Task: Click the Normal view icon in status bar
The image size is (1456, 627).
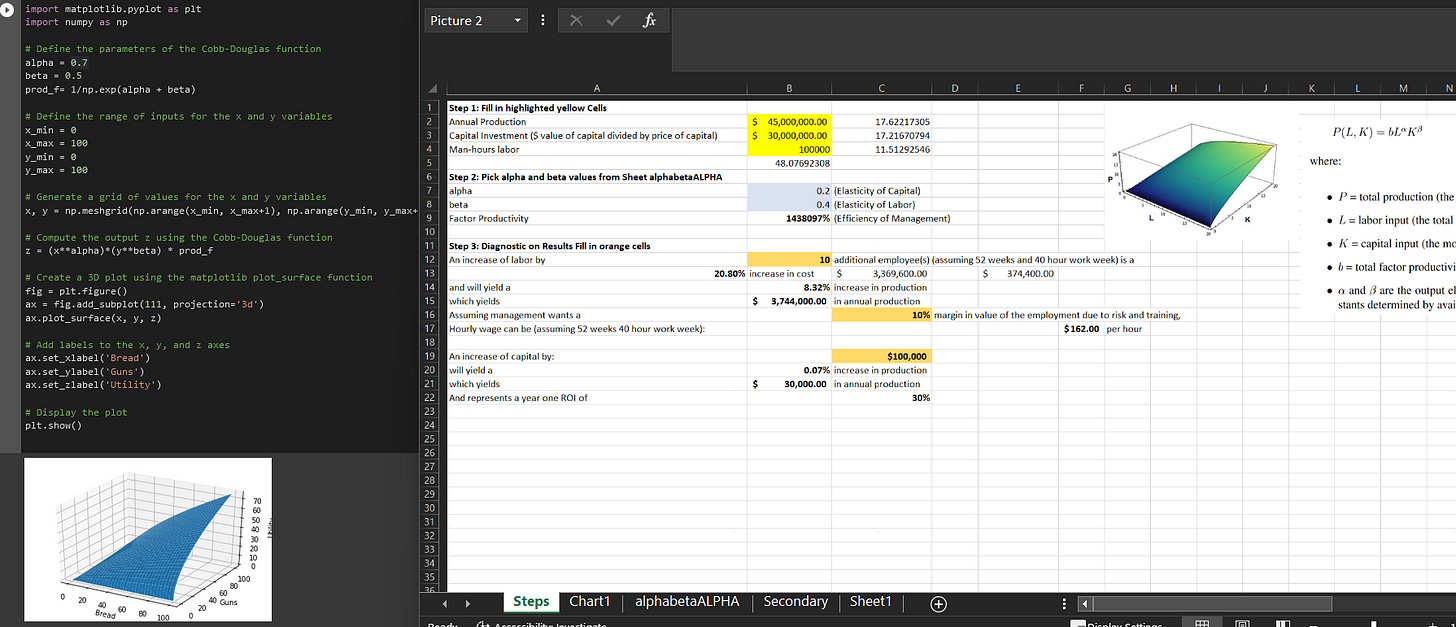Action: 1203,623
